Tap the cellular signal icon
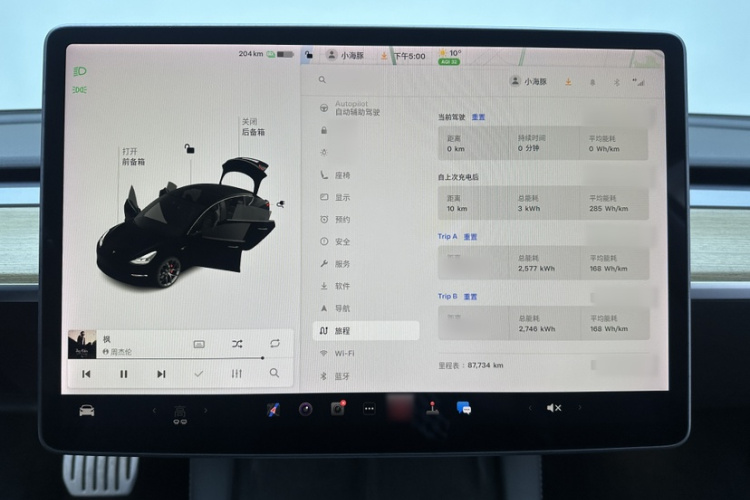Viewport: 750px width, 500px height. tap(639, 82)
